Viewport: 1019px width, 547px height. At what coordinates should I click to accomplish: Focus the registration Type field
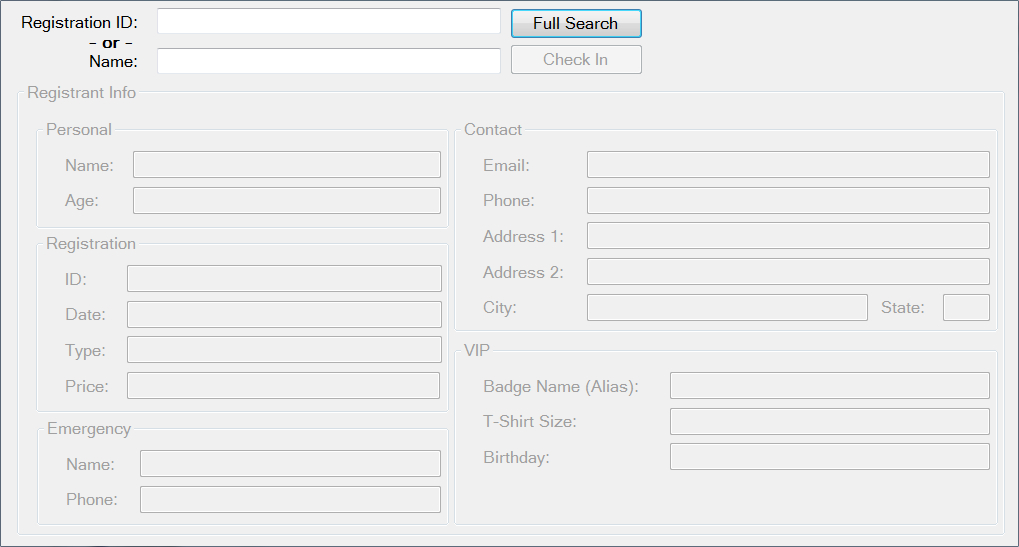click(x=284, y=350)
